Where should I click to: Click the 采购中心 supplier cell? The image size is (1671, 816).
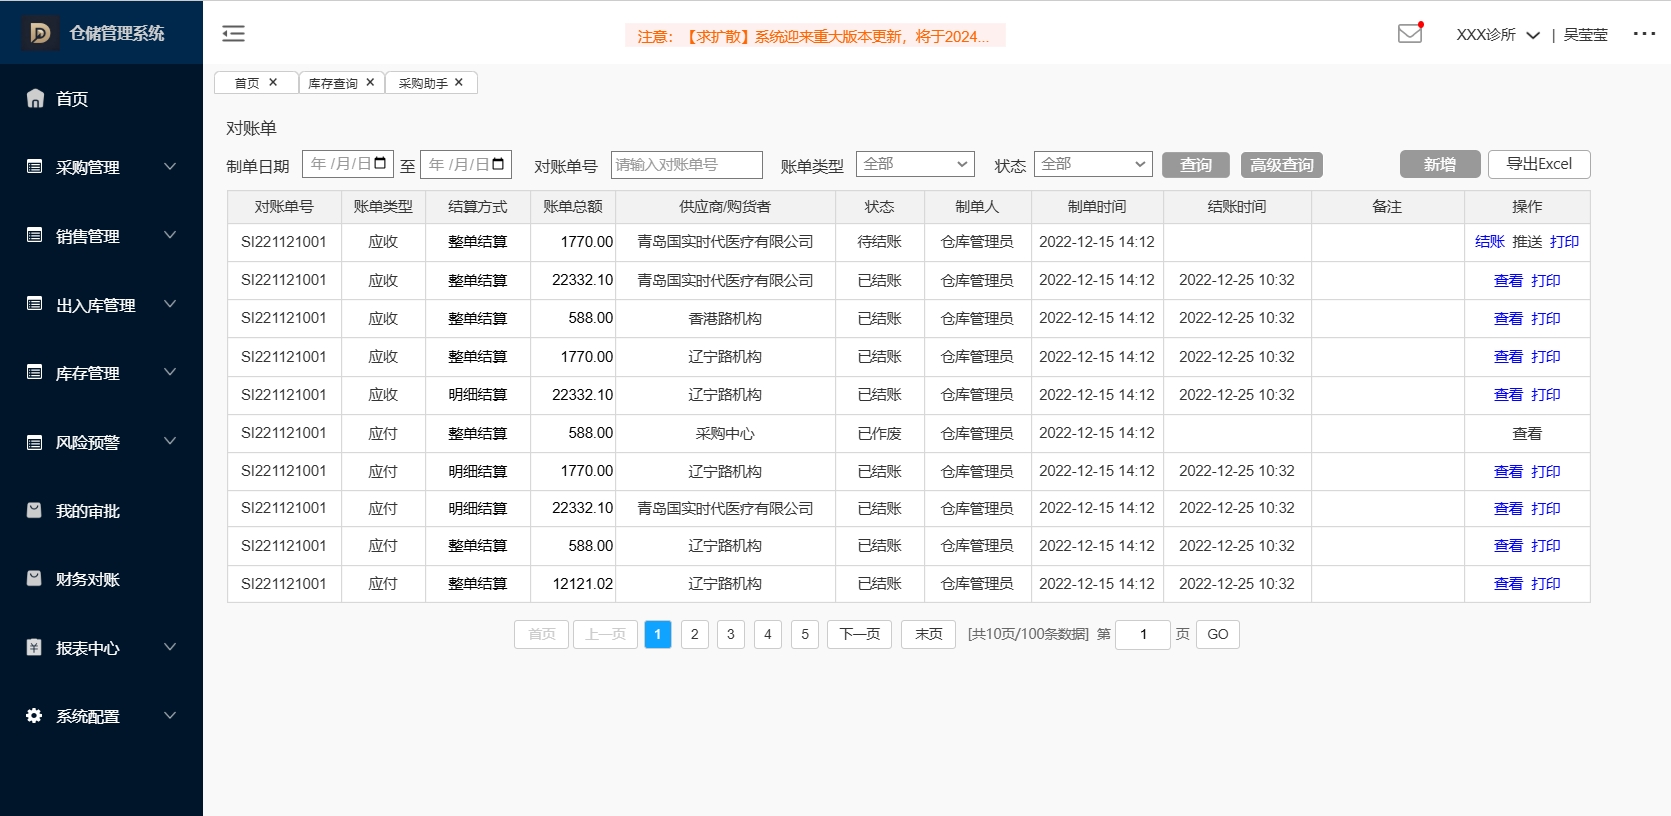[x=725, y=433]
